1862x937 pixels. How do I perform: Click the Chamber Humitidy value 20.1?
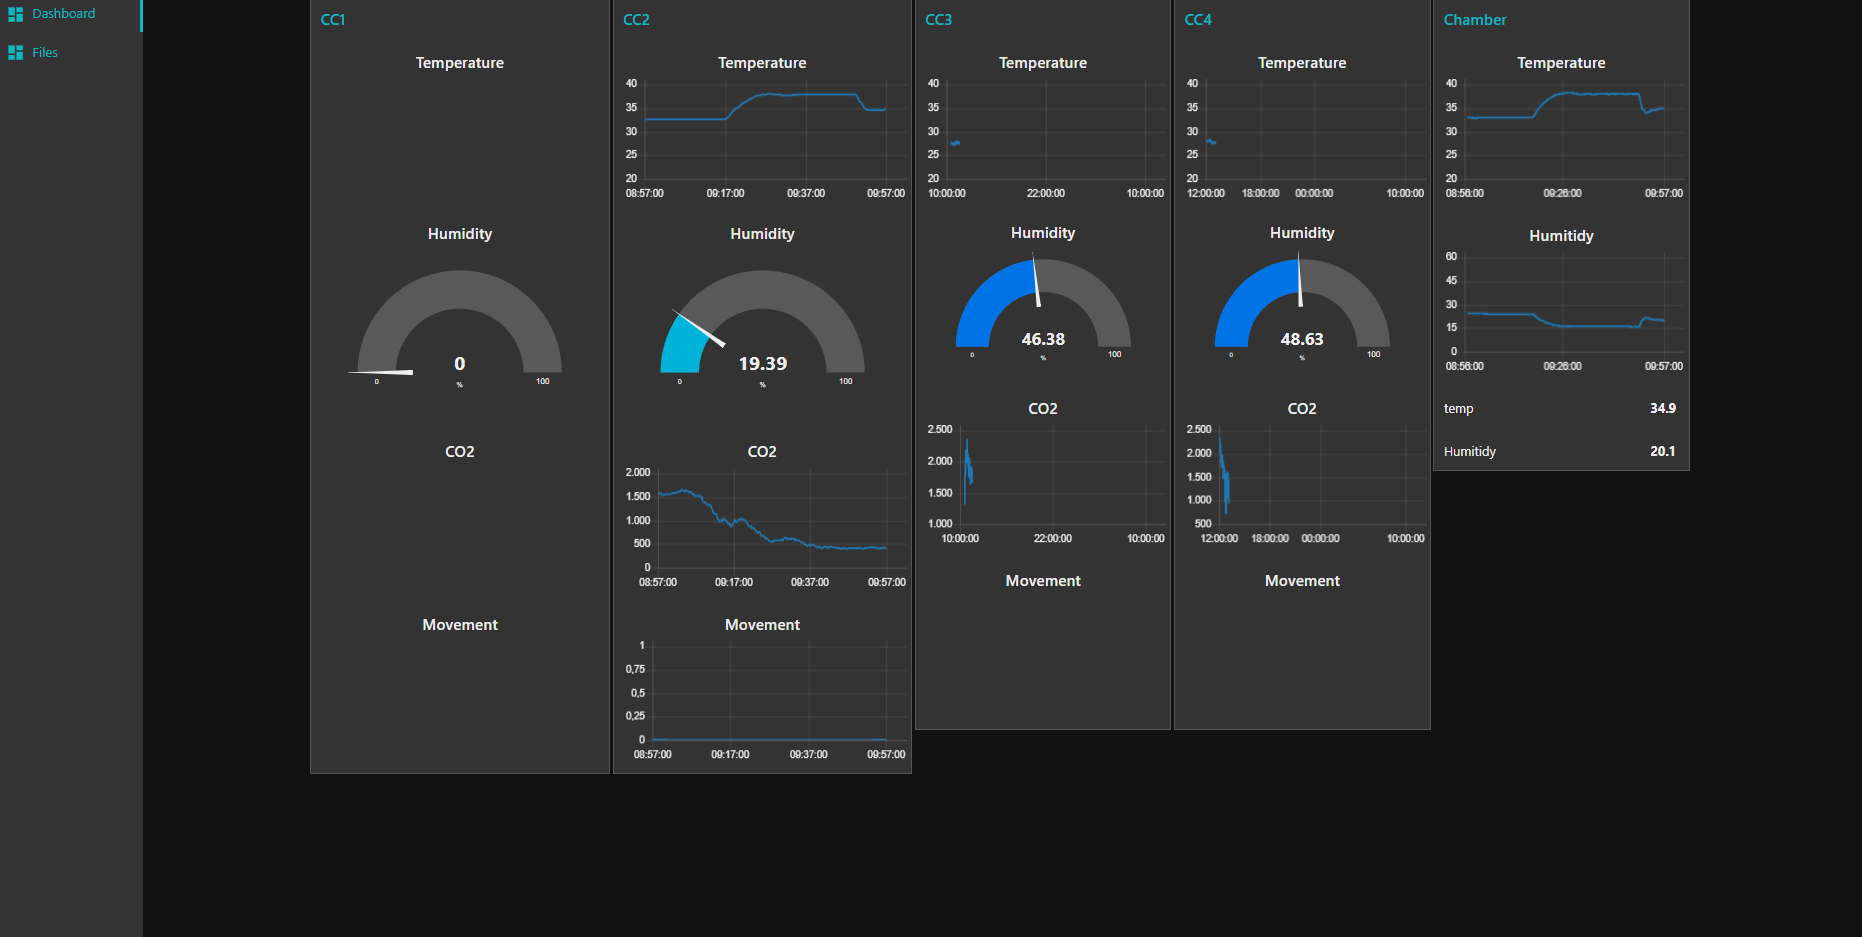1662,452
